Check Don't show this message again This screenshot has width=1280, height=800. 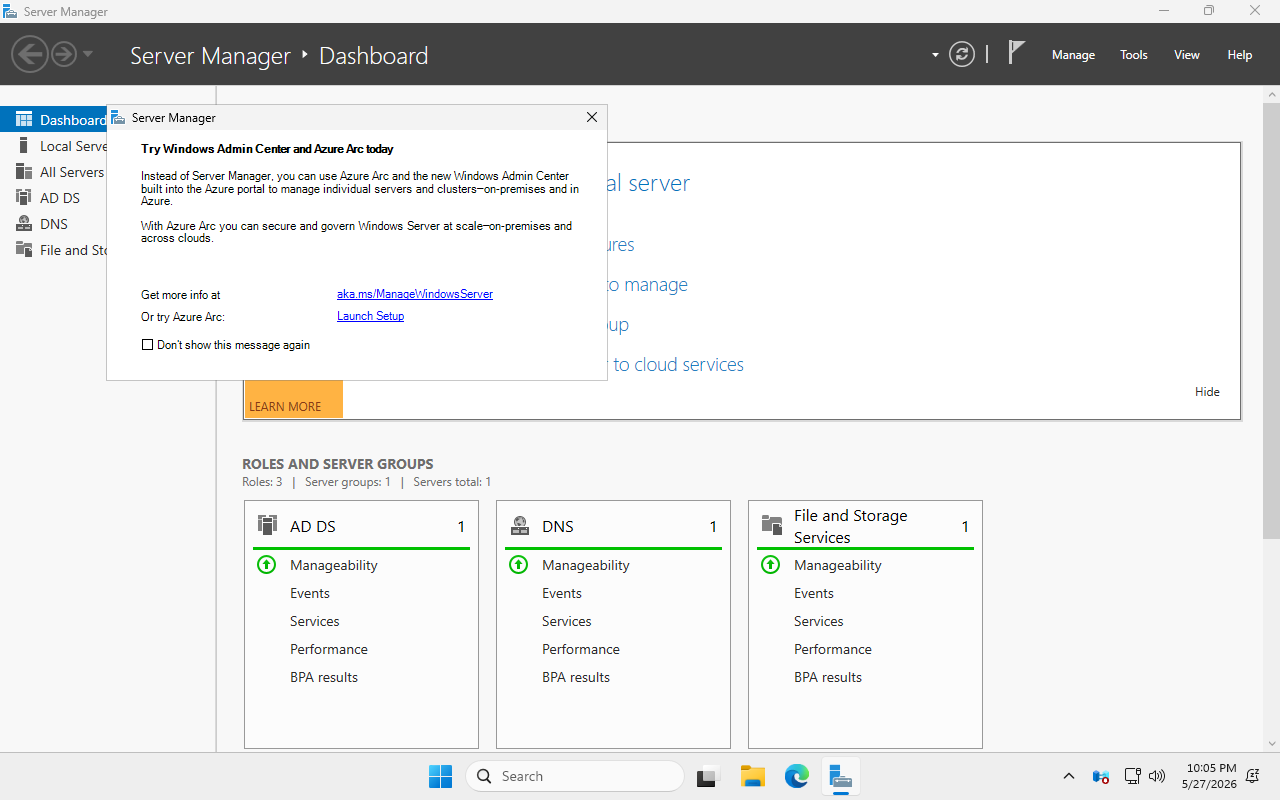click(x=148, y=345)
